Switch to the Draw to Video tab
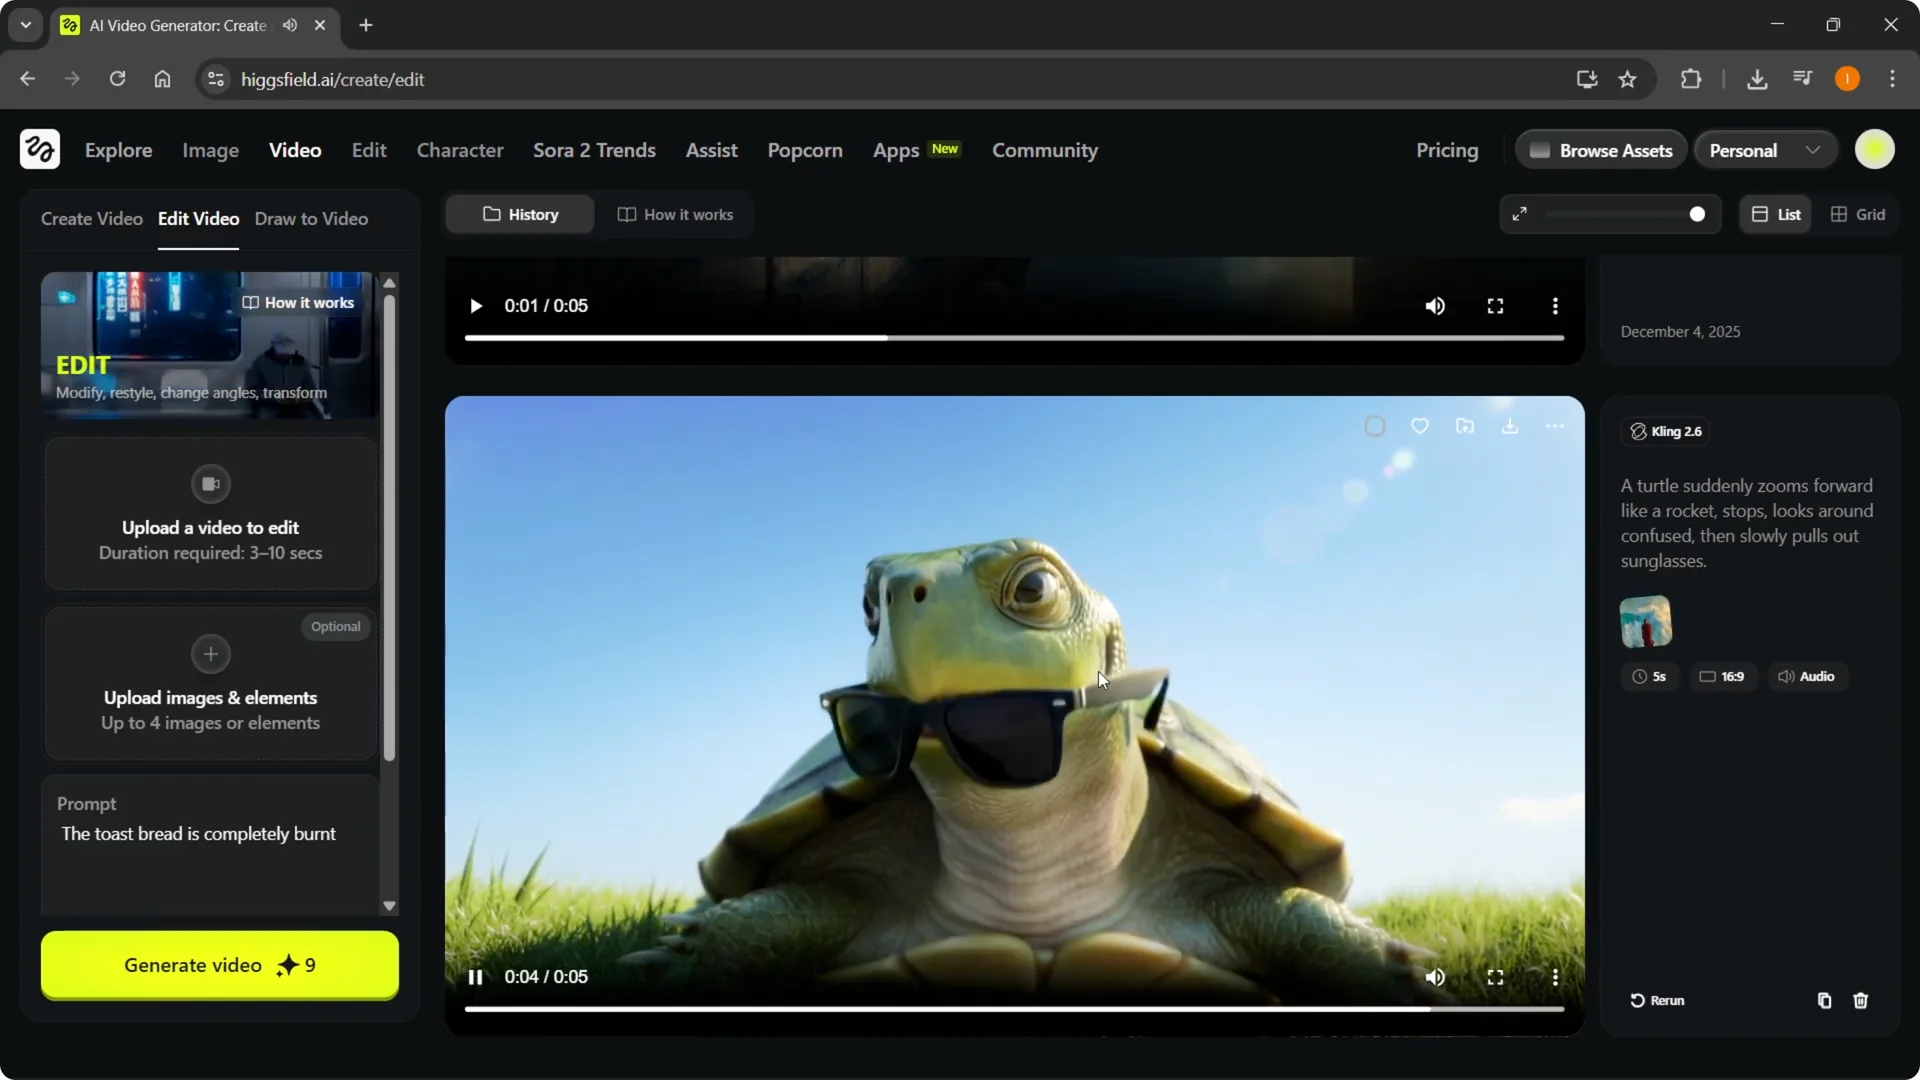The image size is (1920, 1080). (x=311, y=218)
